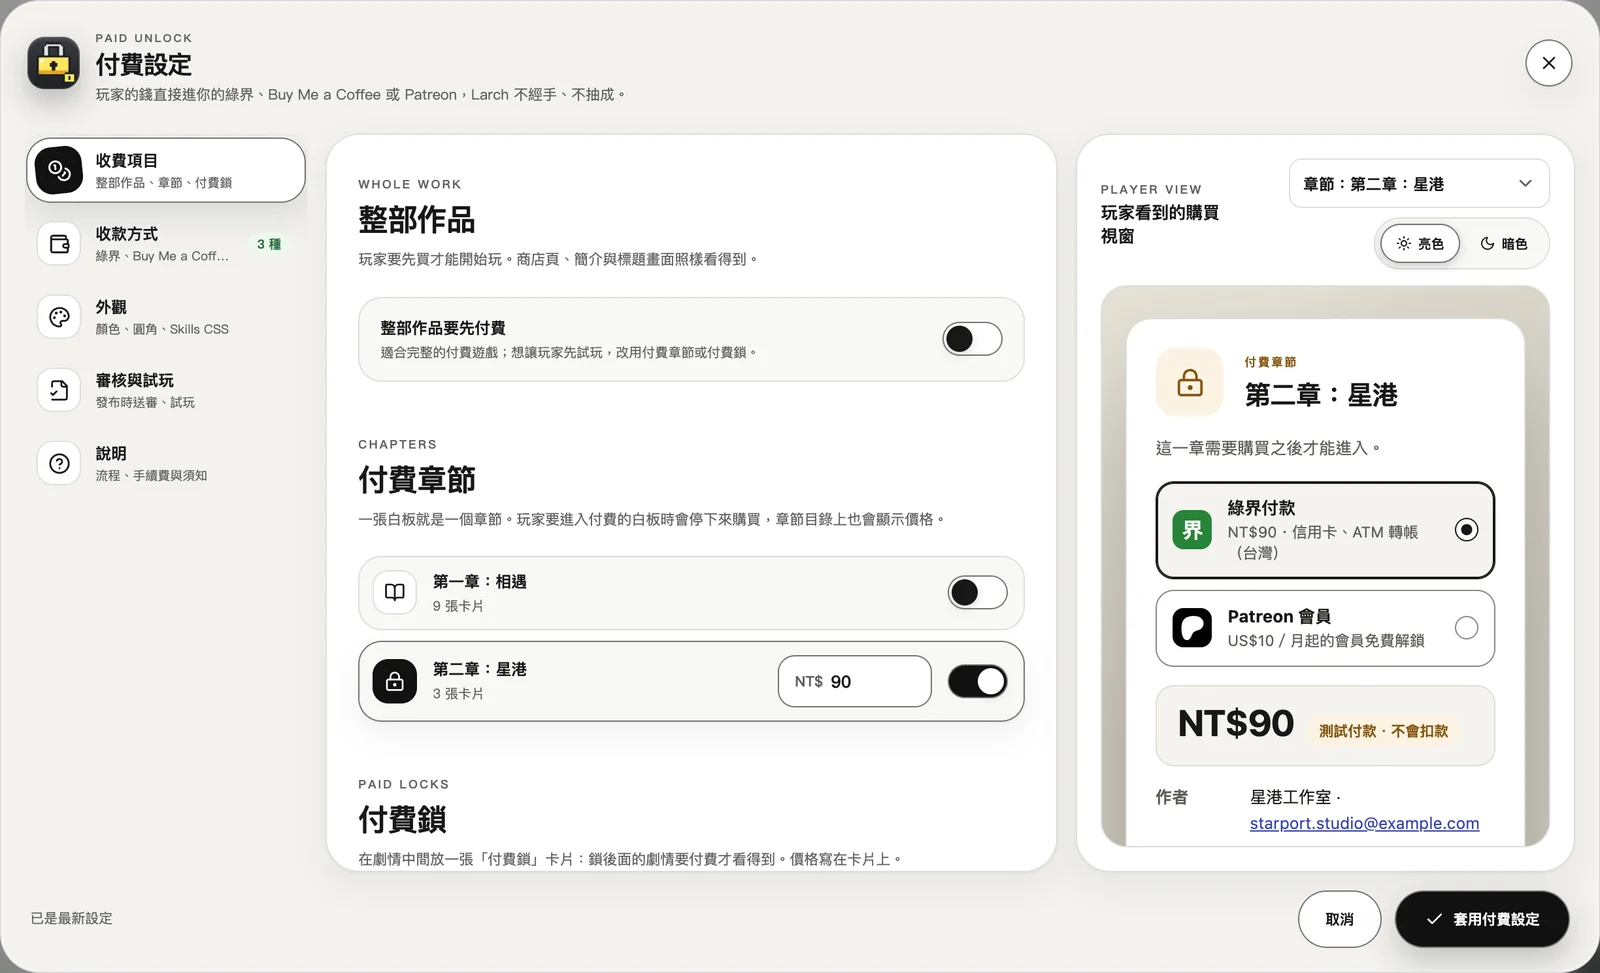Click the question mark icon beside 說明
The width and height of the screenshot is (1600, 973).
59,463
